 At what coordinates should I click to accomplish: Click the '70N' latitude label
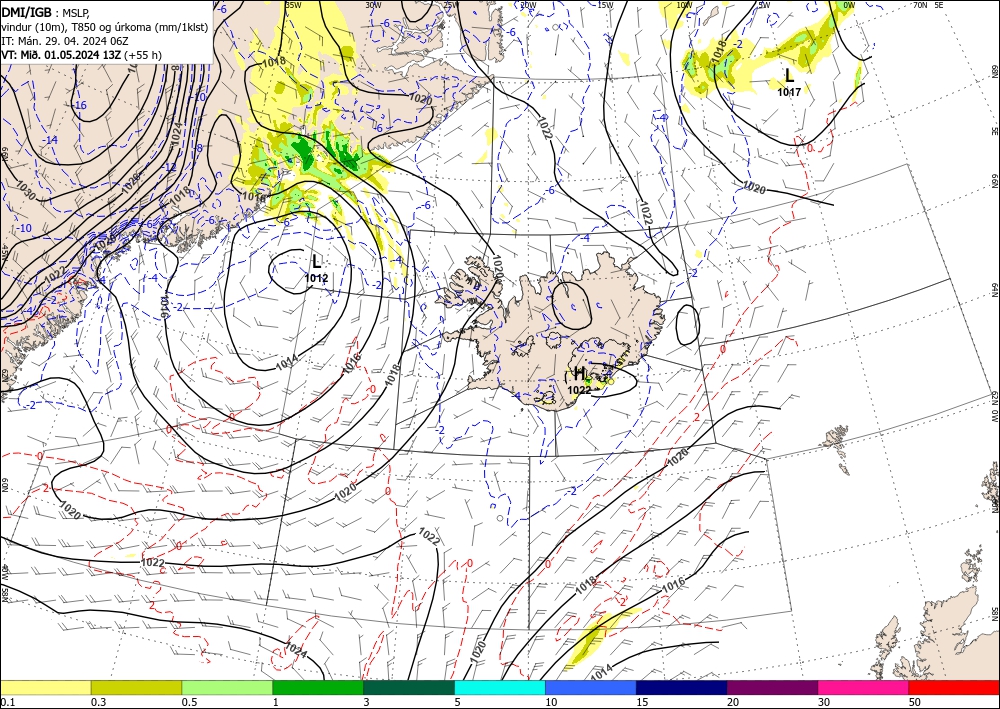click(920, 5)
